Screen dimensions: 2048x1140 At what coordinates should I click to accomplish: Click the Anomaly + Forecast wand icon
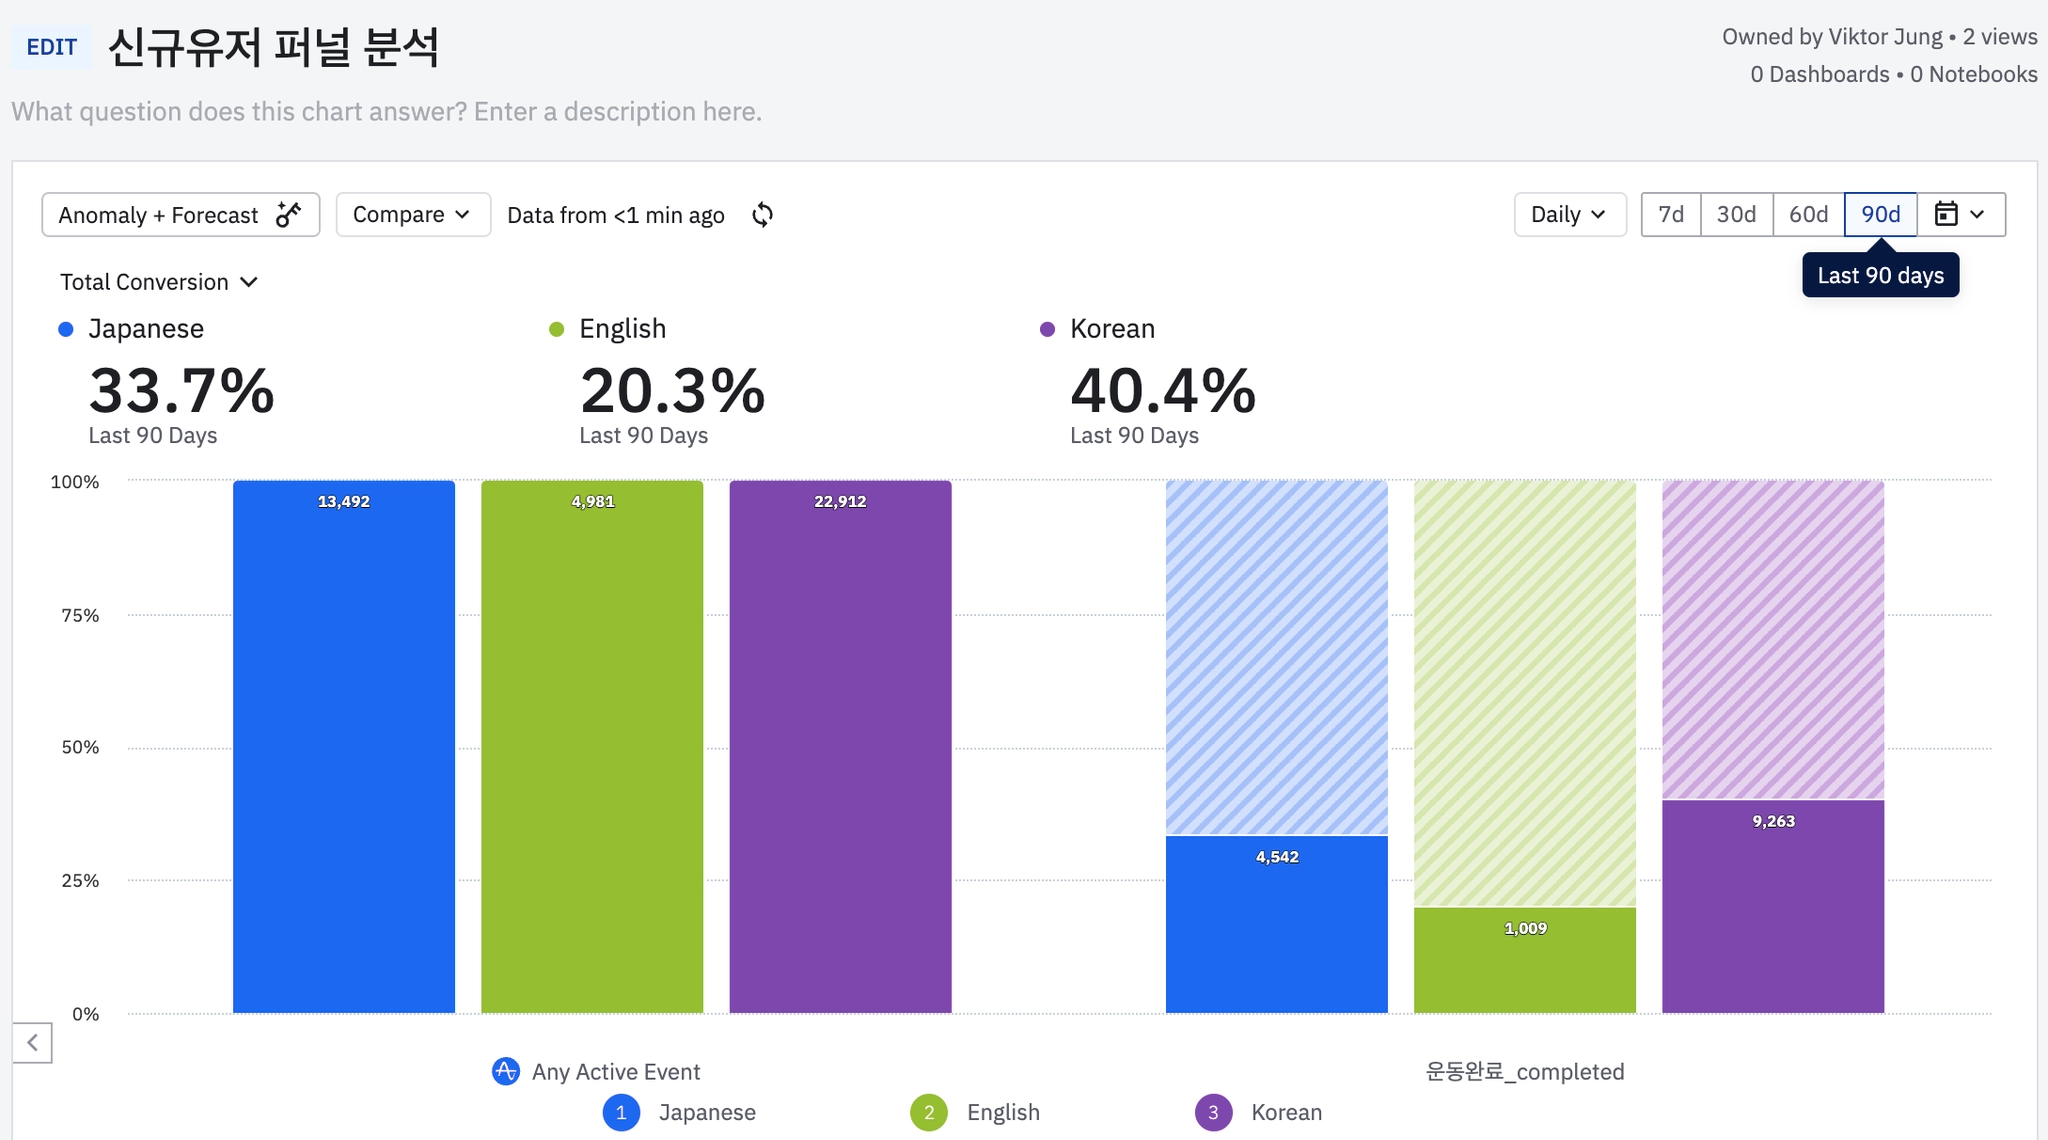tap(289, 214)
